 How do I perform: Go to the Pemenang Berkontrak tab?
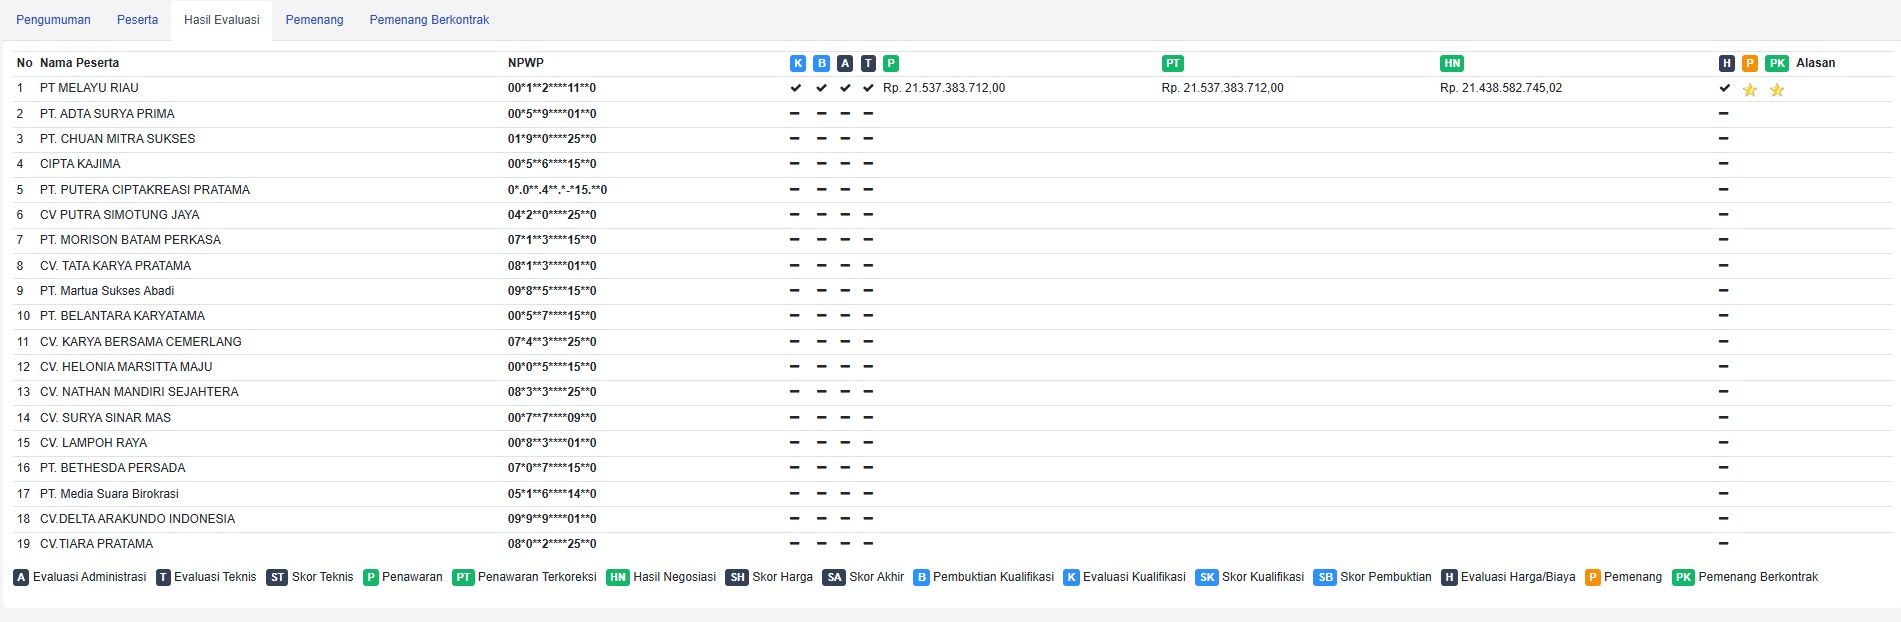click(429, 20)
